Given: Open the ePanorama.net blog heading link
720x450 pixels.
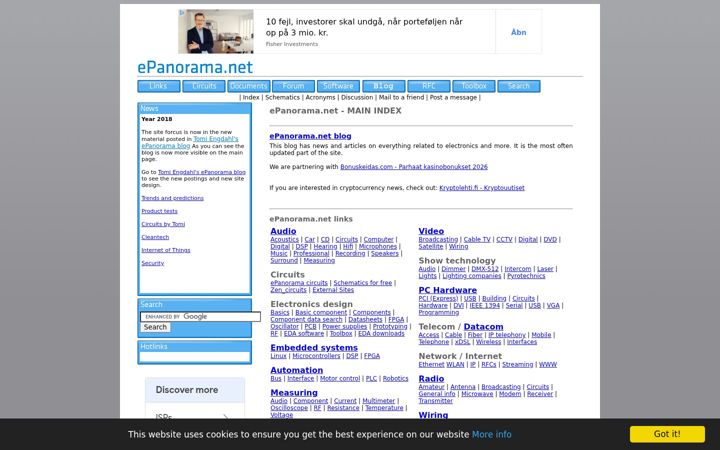Looking at the screenshot, I should (310, 136).
